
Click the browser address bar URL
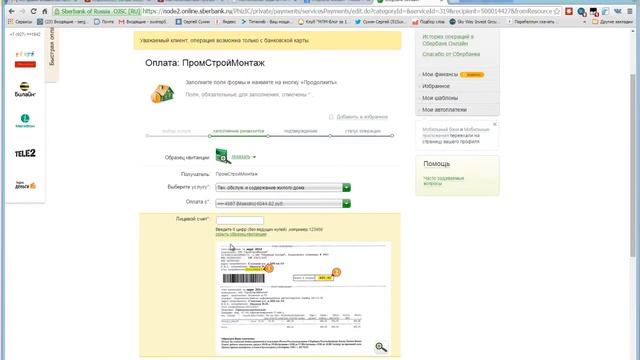347,11
